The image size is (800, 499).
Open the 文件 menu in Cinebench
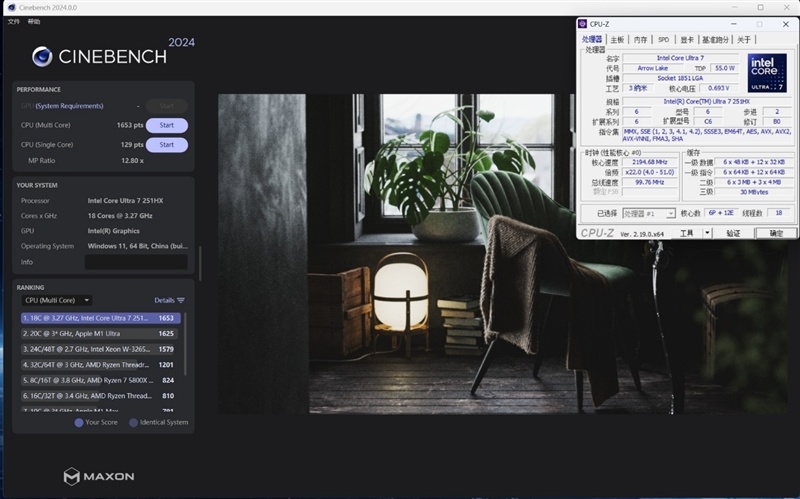13,21
